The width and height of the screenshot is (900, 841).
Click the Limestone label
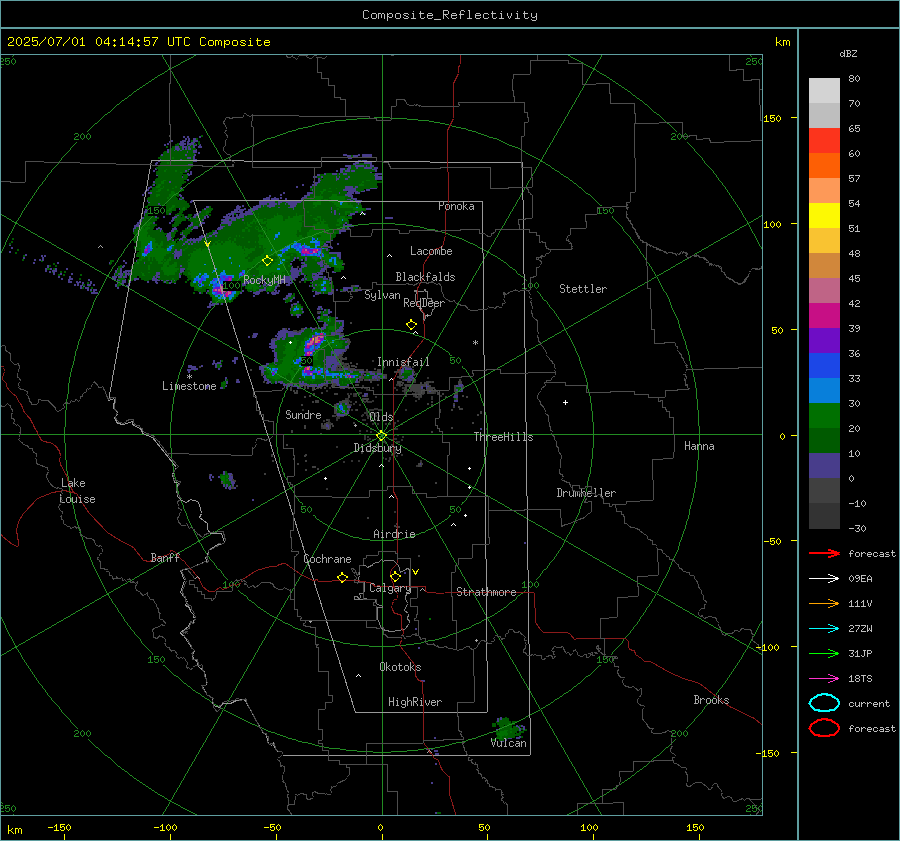click(189, 386)
